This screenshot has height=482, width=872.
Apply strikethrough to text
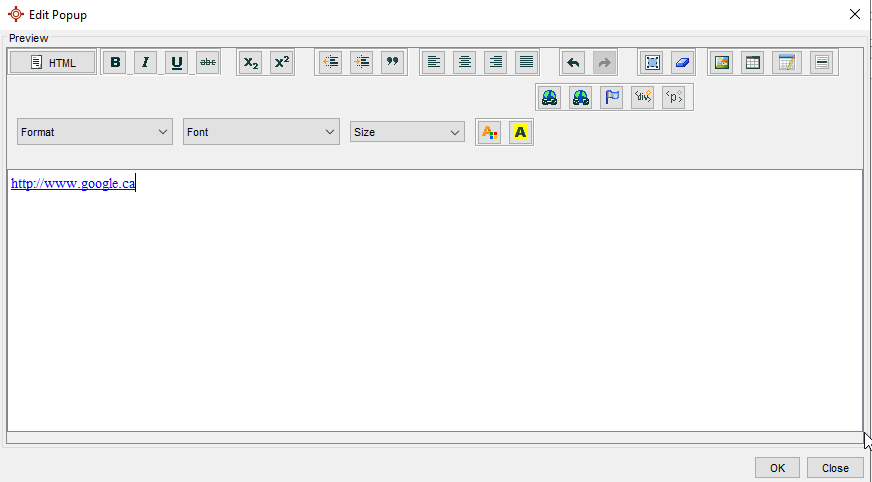pos(208,63)
